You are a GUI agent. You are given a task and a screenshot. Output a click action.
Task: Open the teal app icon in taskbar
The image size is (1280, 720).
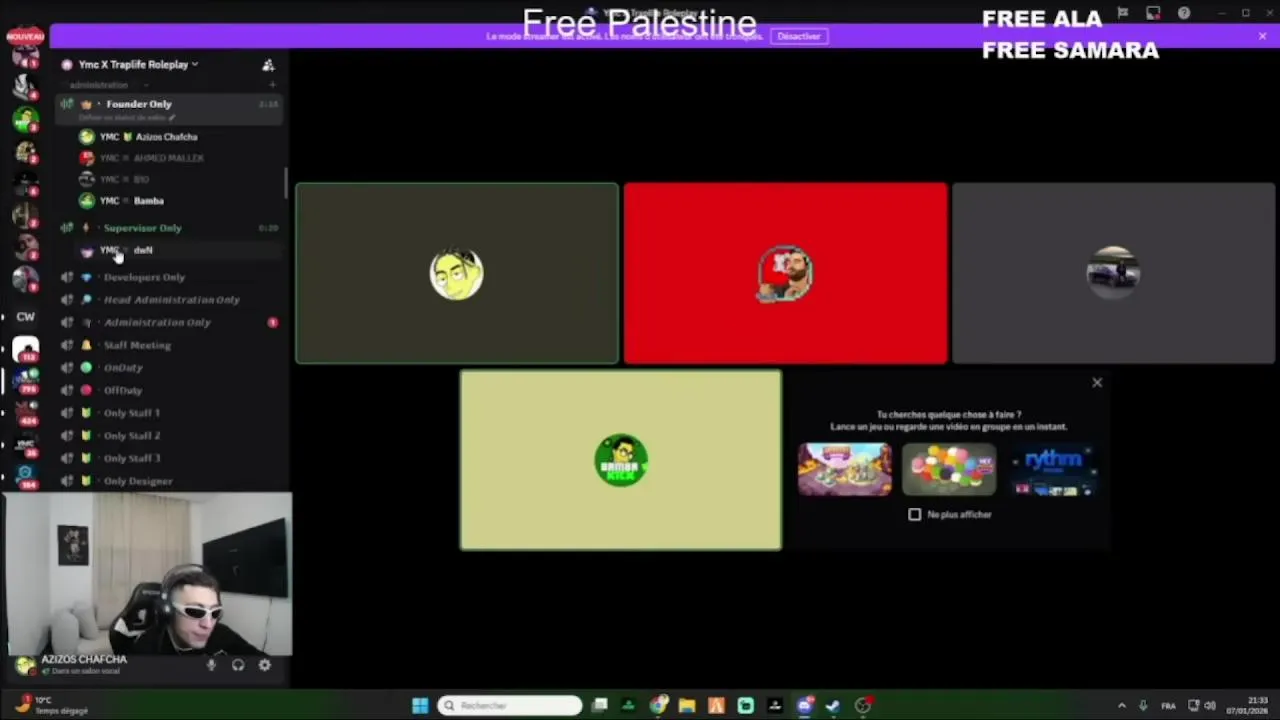(745, 706)
